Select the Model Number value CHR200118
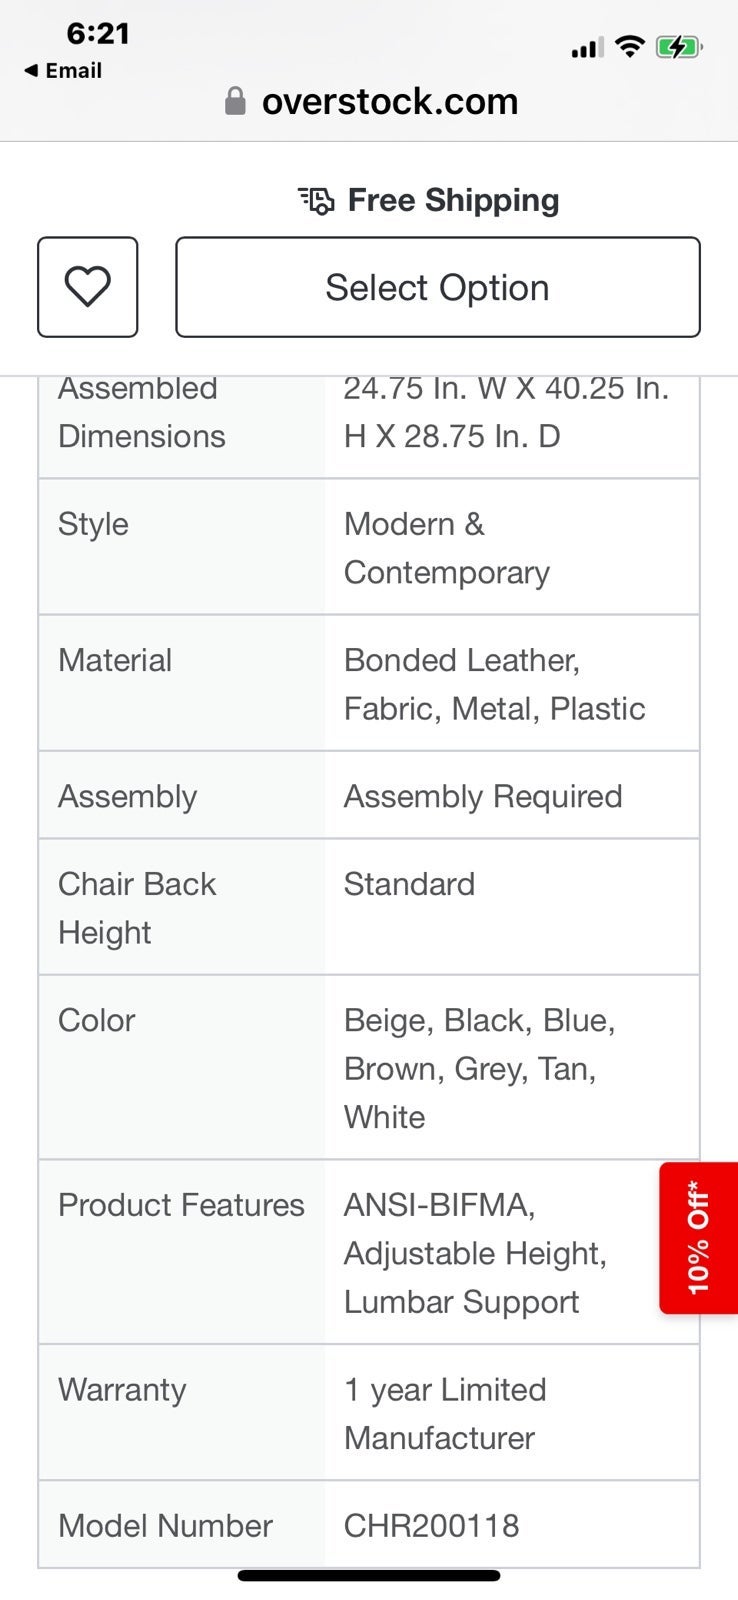 pyautogui.click(x=432, y=1525)
